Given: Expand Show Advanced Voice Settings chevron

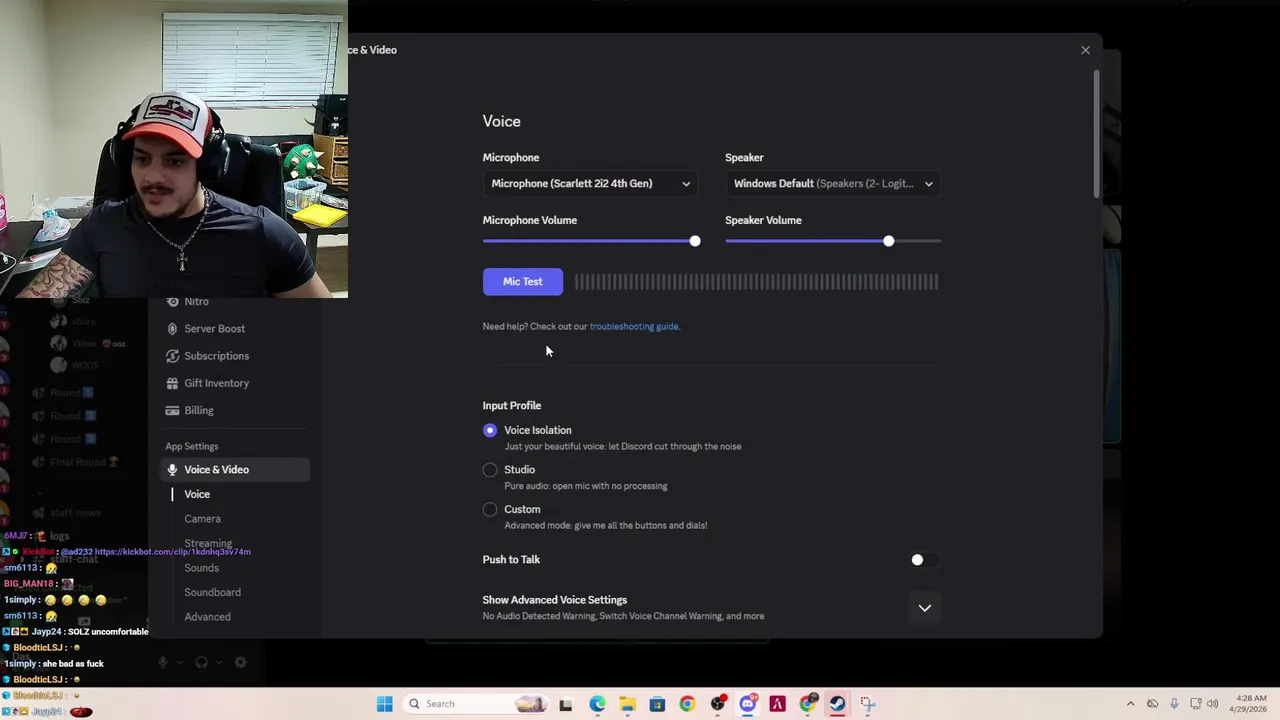Looking at the screenshot, I should click(x=925, y=608).
